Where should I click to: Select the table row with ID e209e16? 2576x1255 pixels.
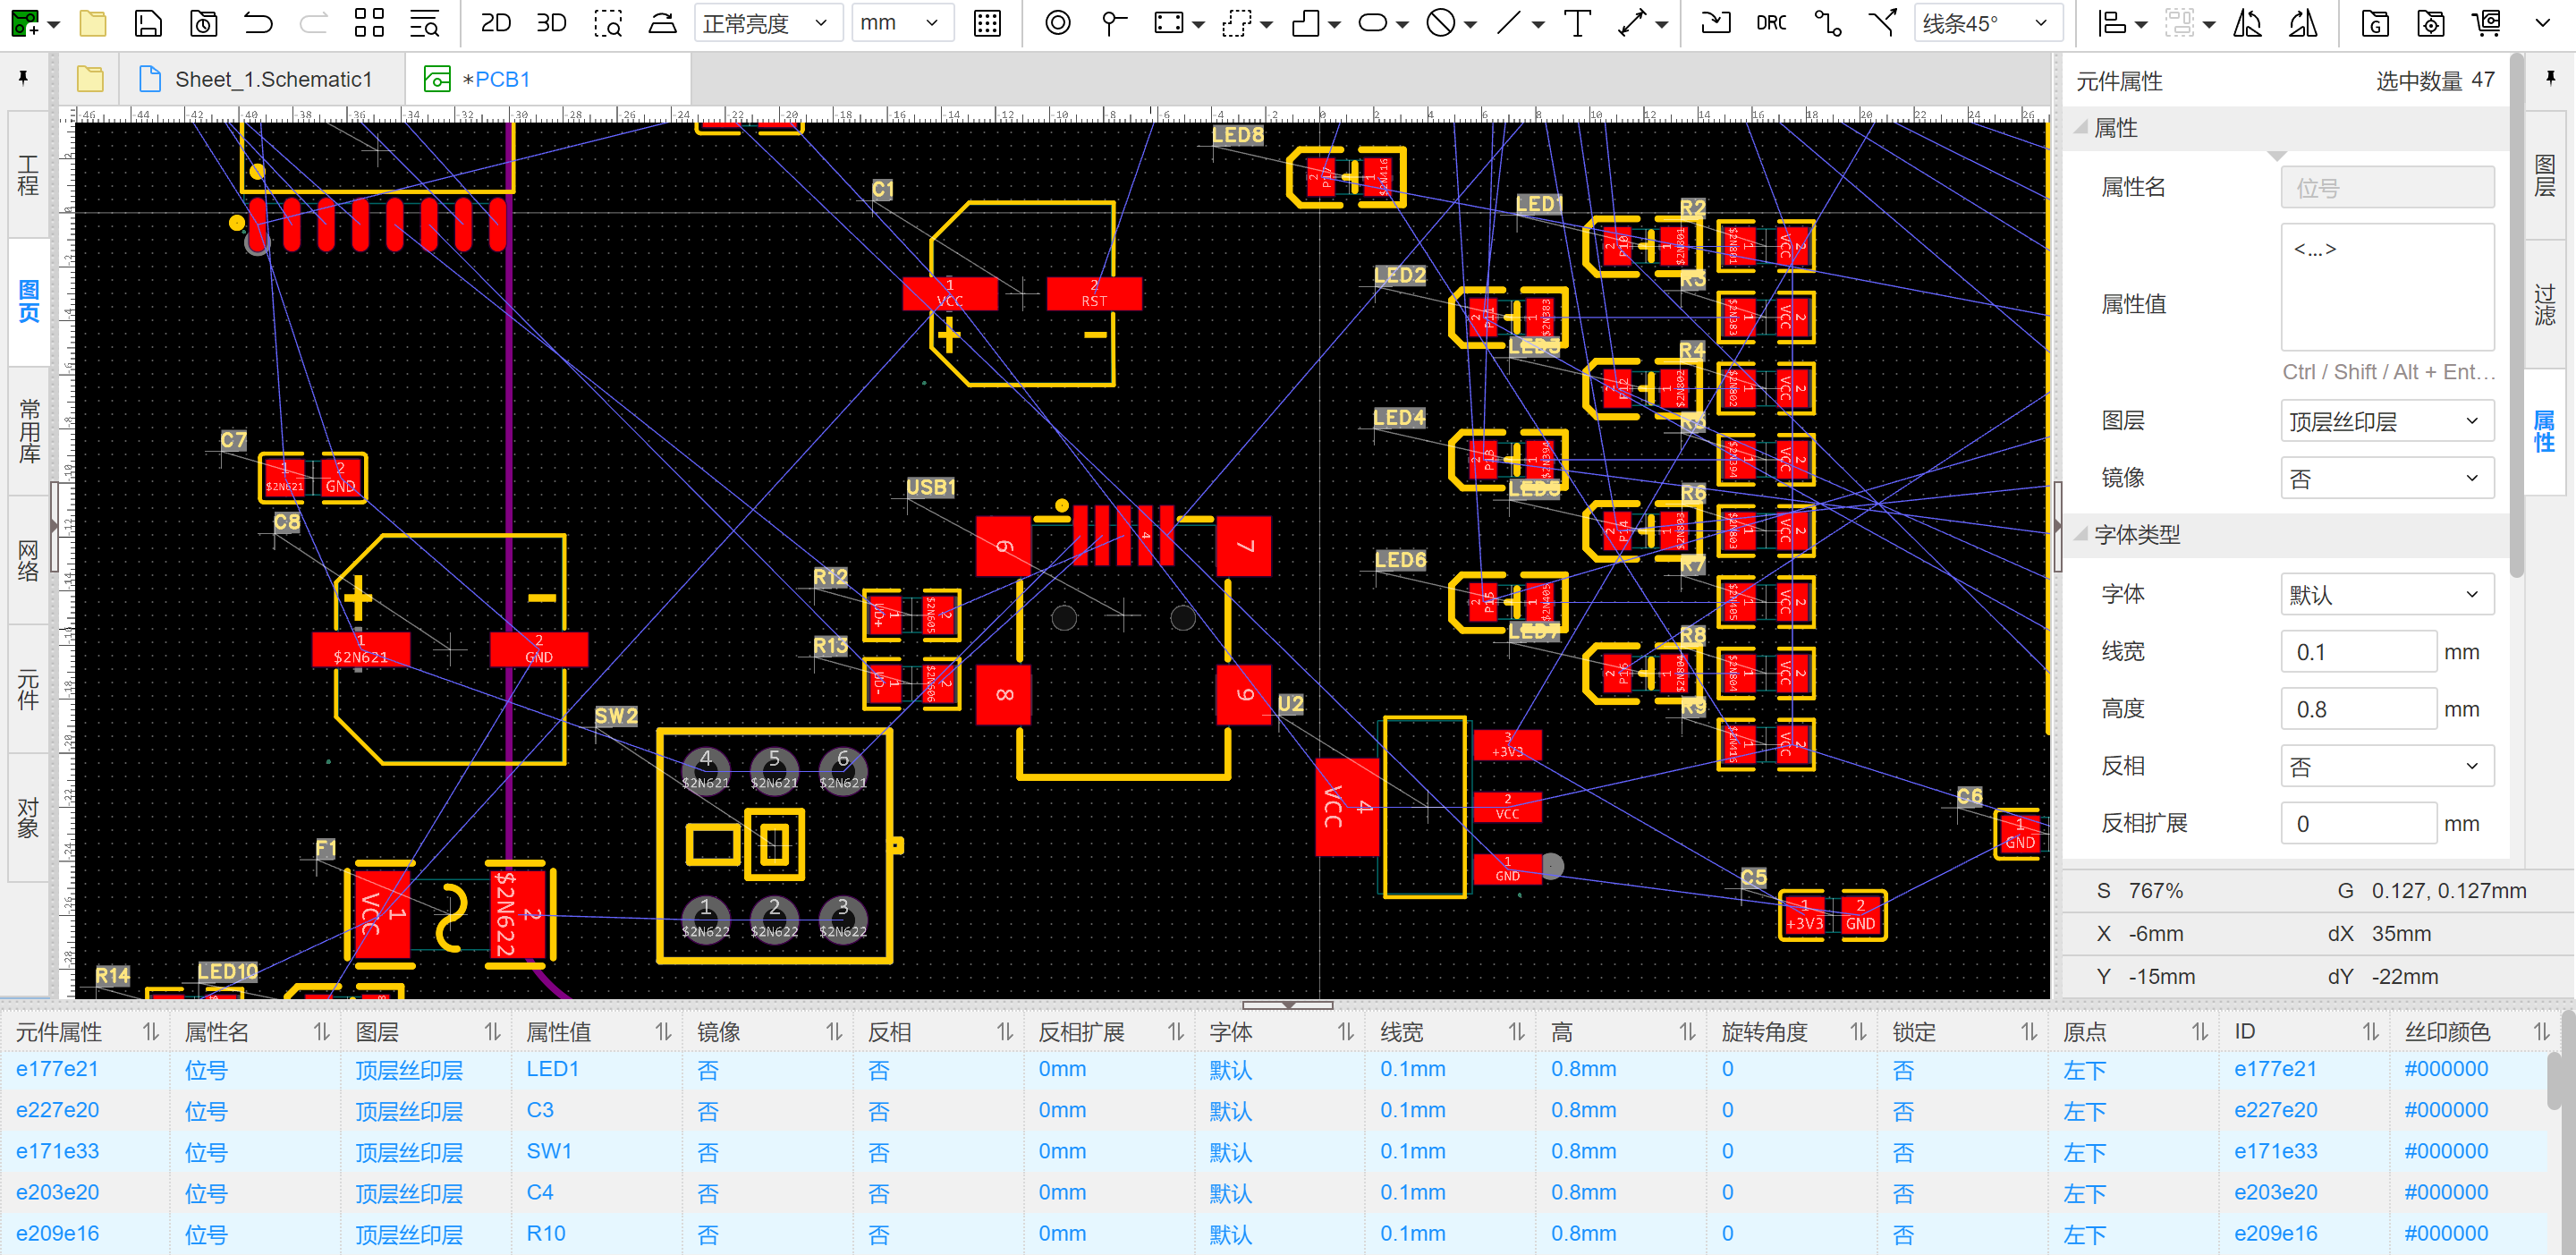click(x=1275, y=1233)
